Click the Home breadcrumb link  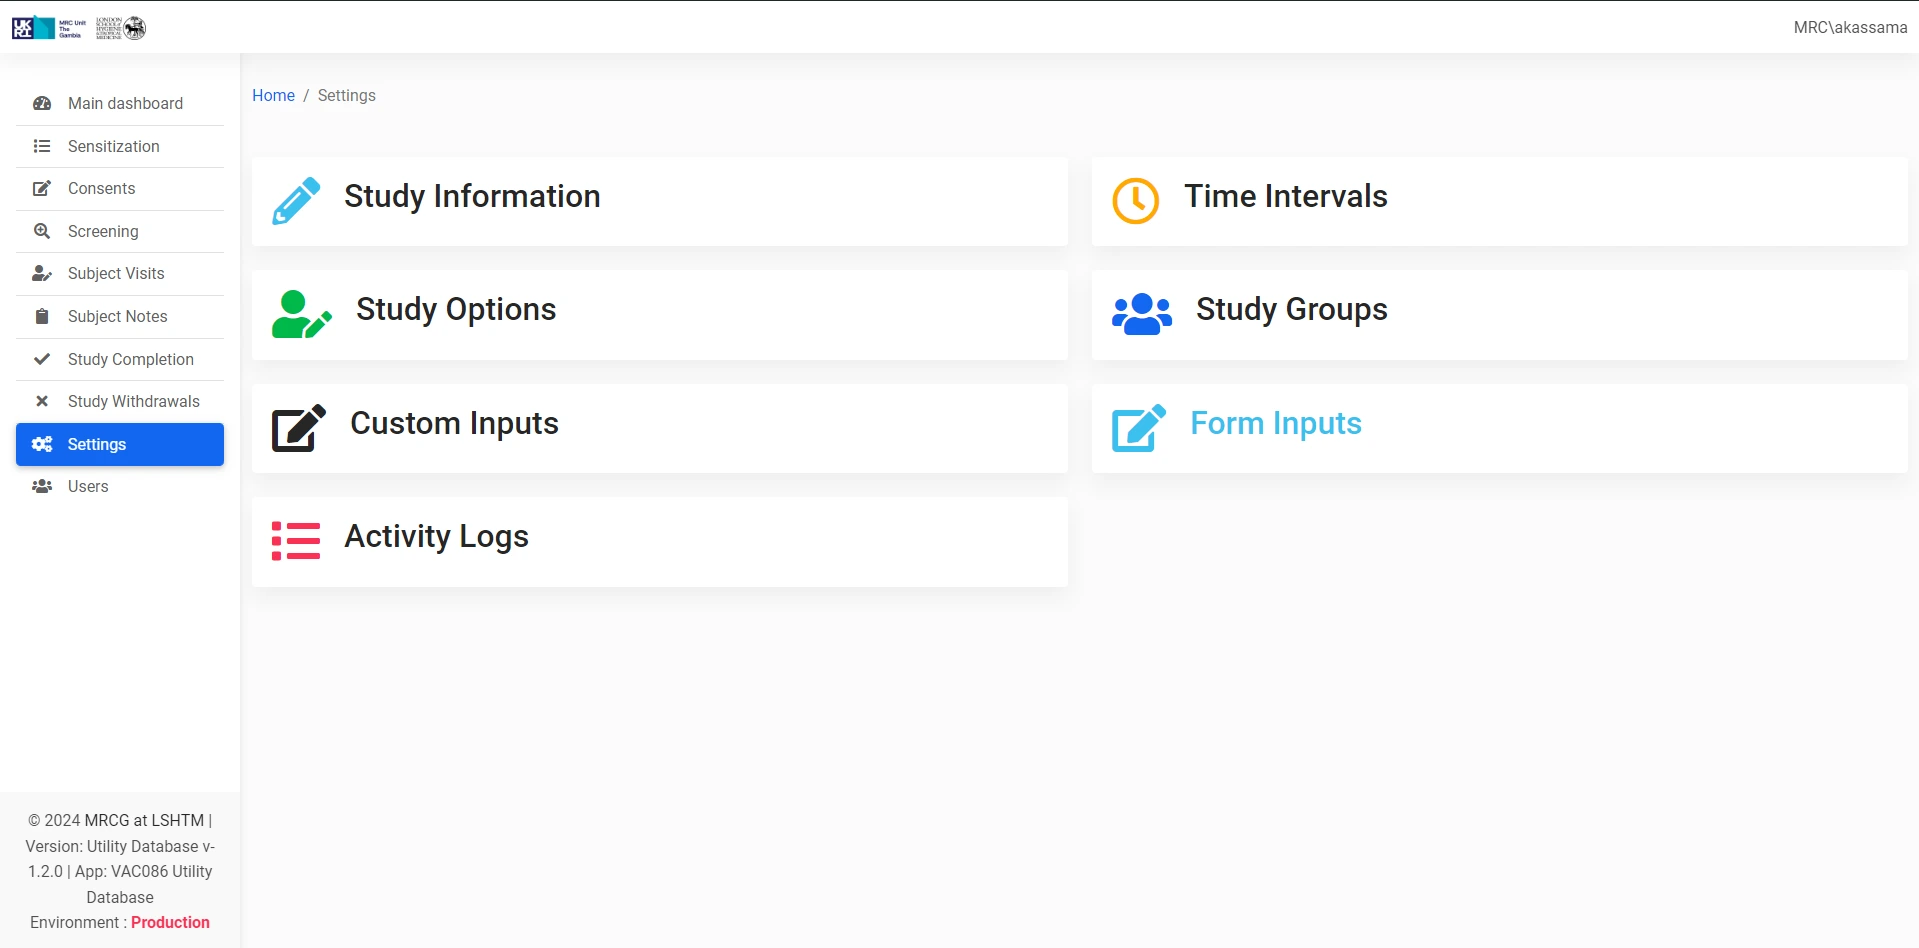coord(273,95)
